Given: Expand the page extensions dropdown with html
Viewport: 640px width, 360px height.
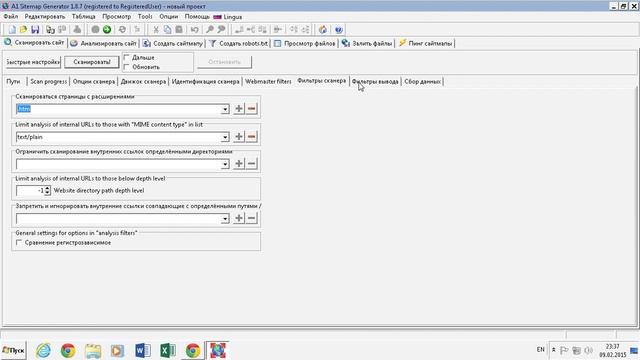Looking at the screenshot, I should pos(225,109).
